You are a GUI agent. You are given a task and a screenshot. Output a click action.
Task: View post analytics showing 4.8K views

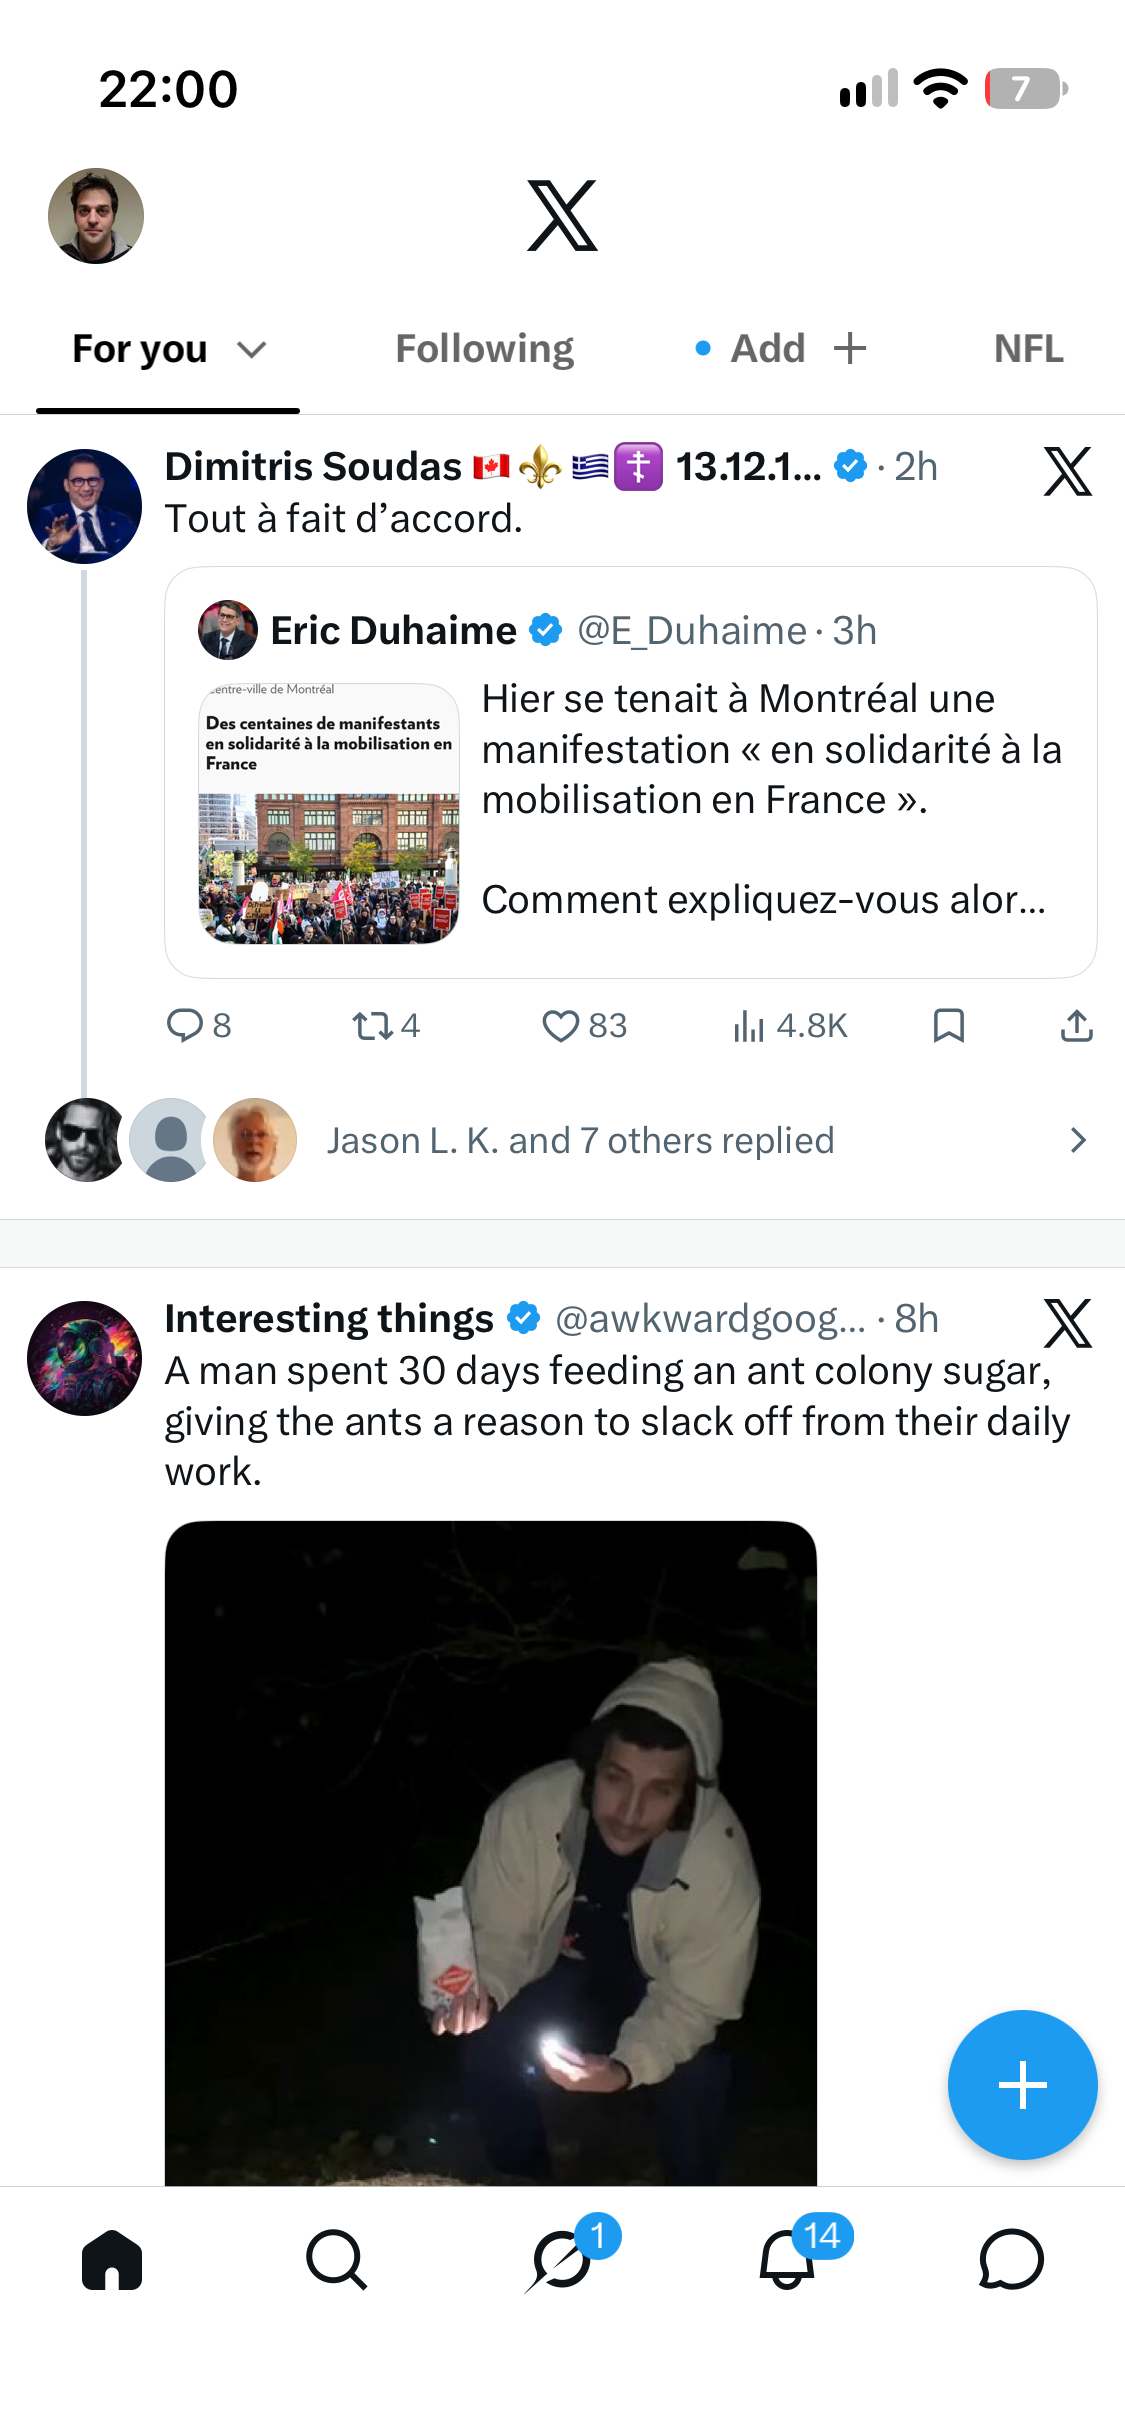pos(790,1025)
